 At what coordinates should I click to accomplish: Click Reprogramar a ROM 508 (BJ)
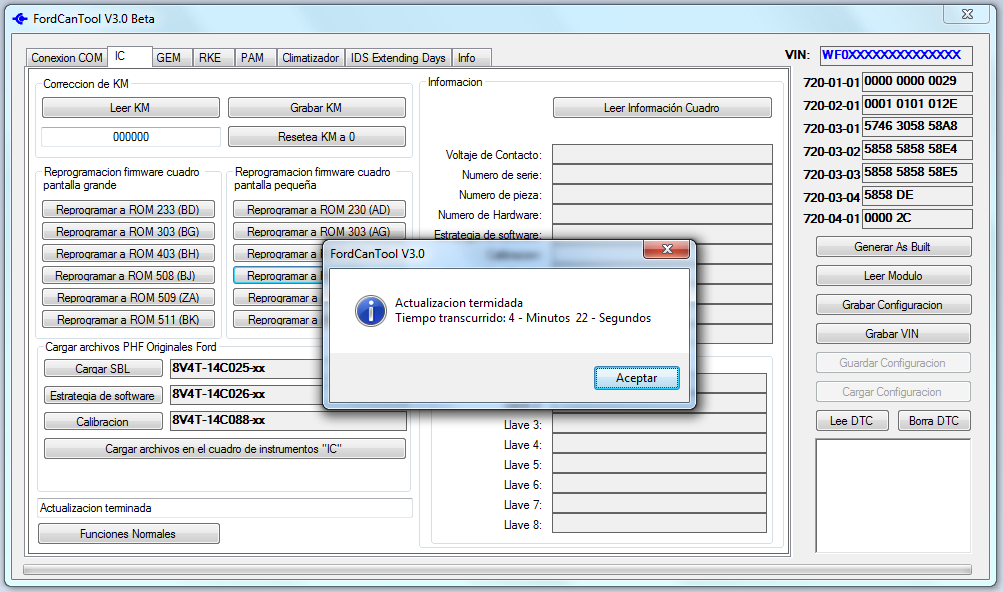coord(128,275)
